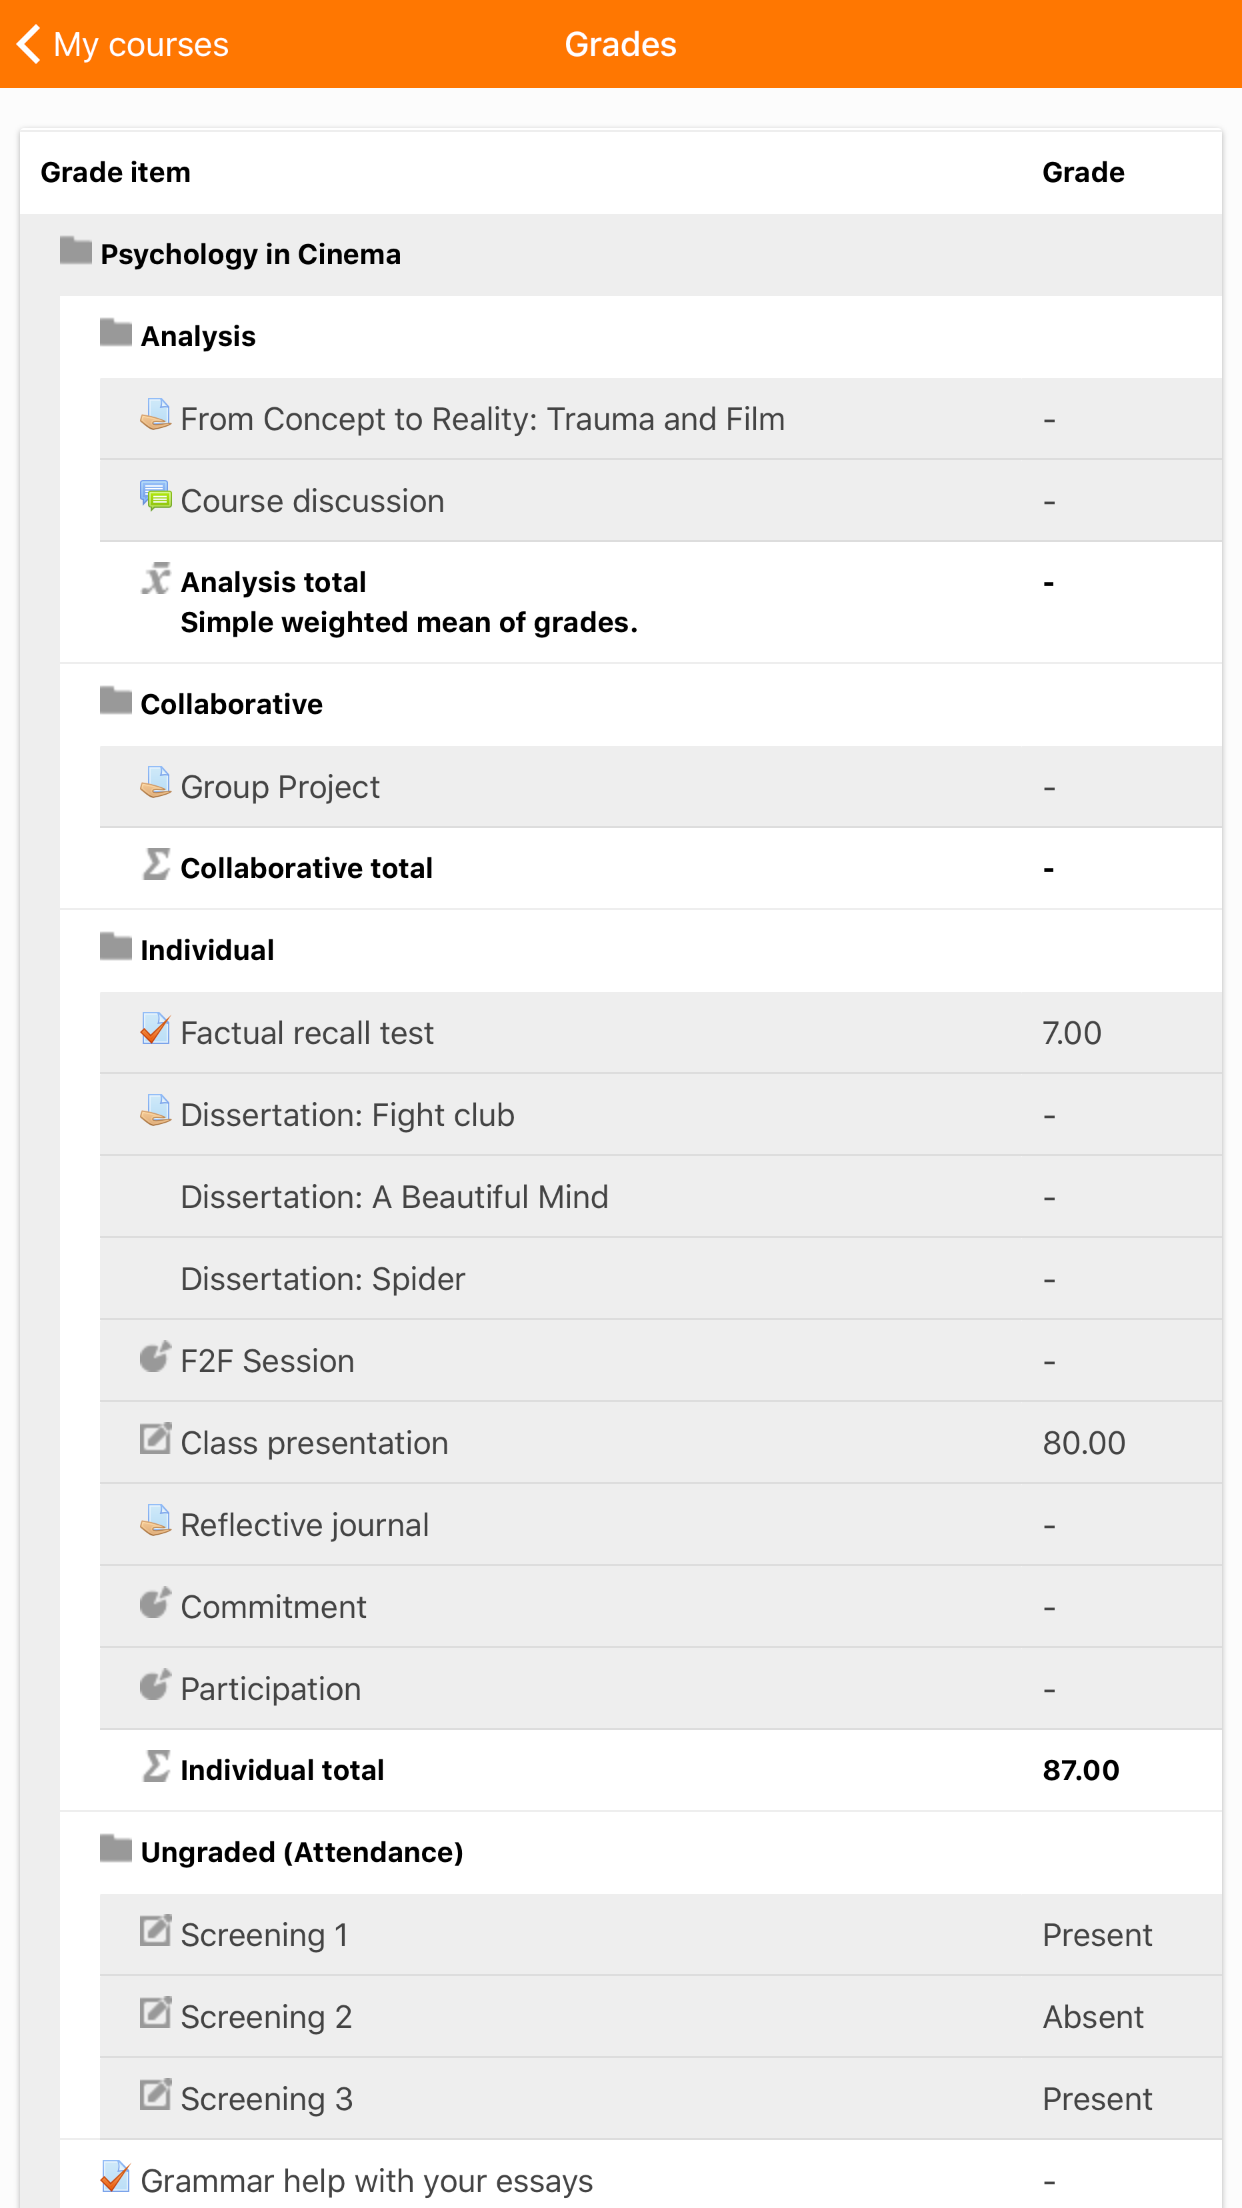
Task: Select the Analysis category folder
Action: [115, 332]
